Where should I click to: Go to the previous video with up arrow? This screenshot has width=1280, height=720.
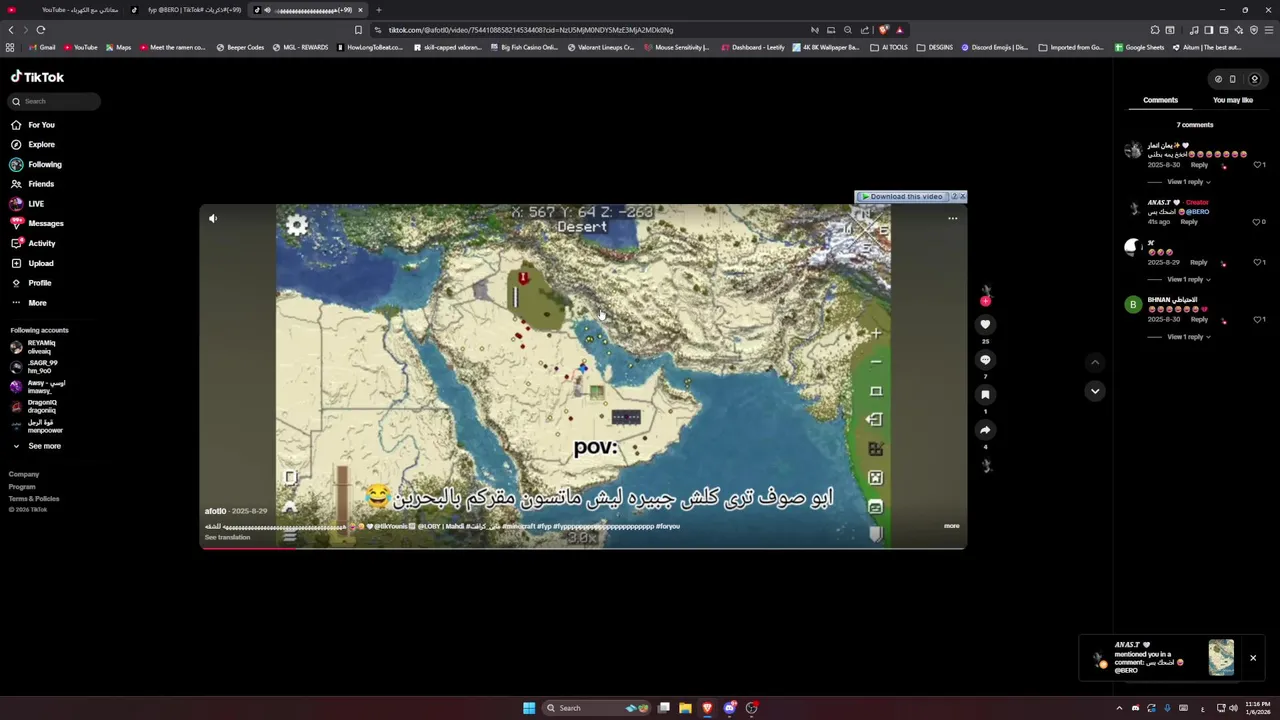pyautogui.click(x=1095, y=362)
